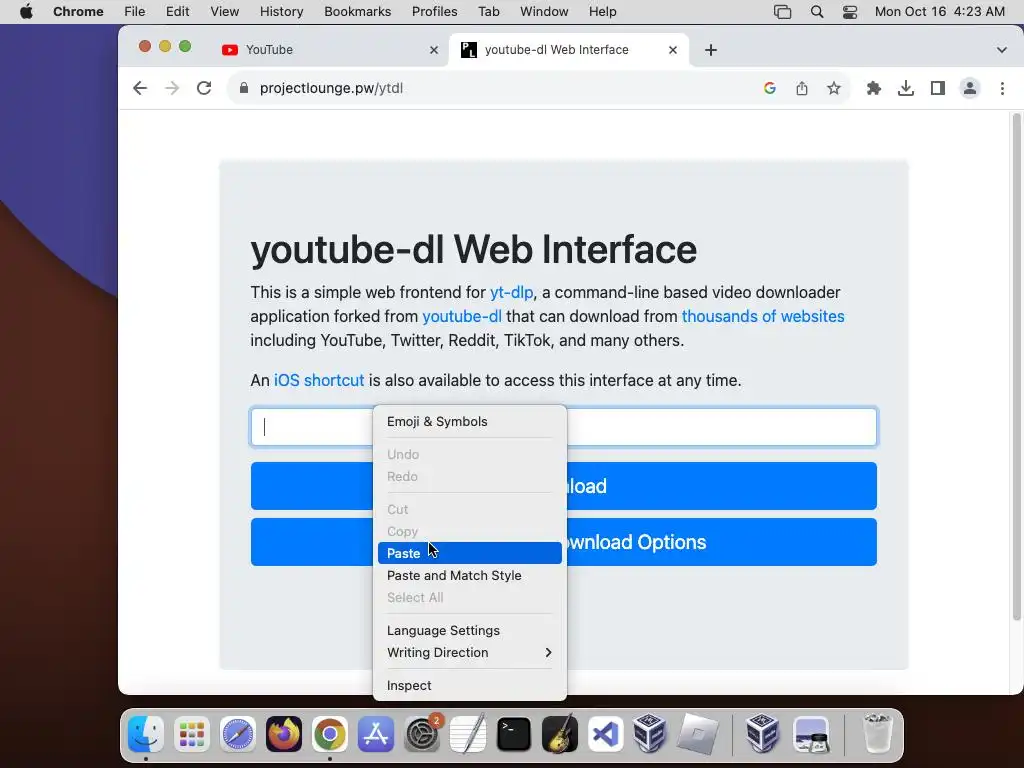Viewport: 1024px width, 768px height.
Task: Open the Trash in the Dock
Action: (x=877, y=734)
